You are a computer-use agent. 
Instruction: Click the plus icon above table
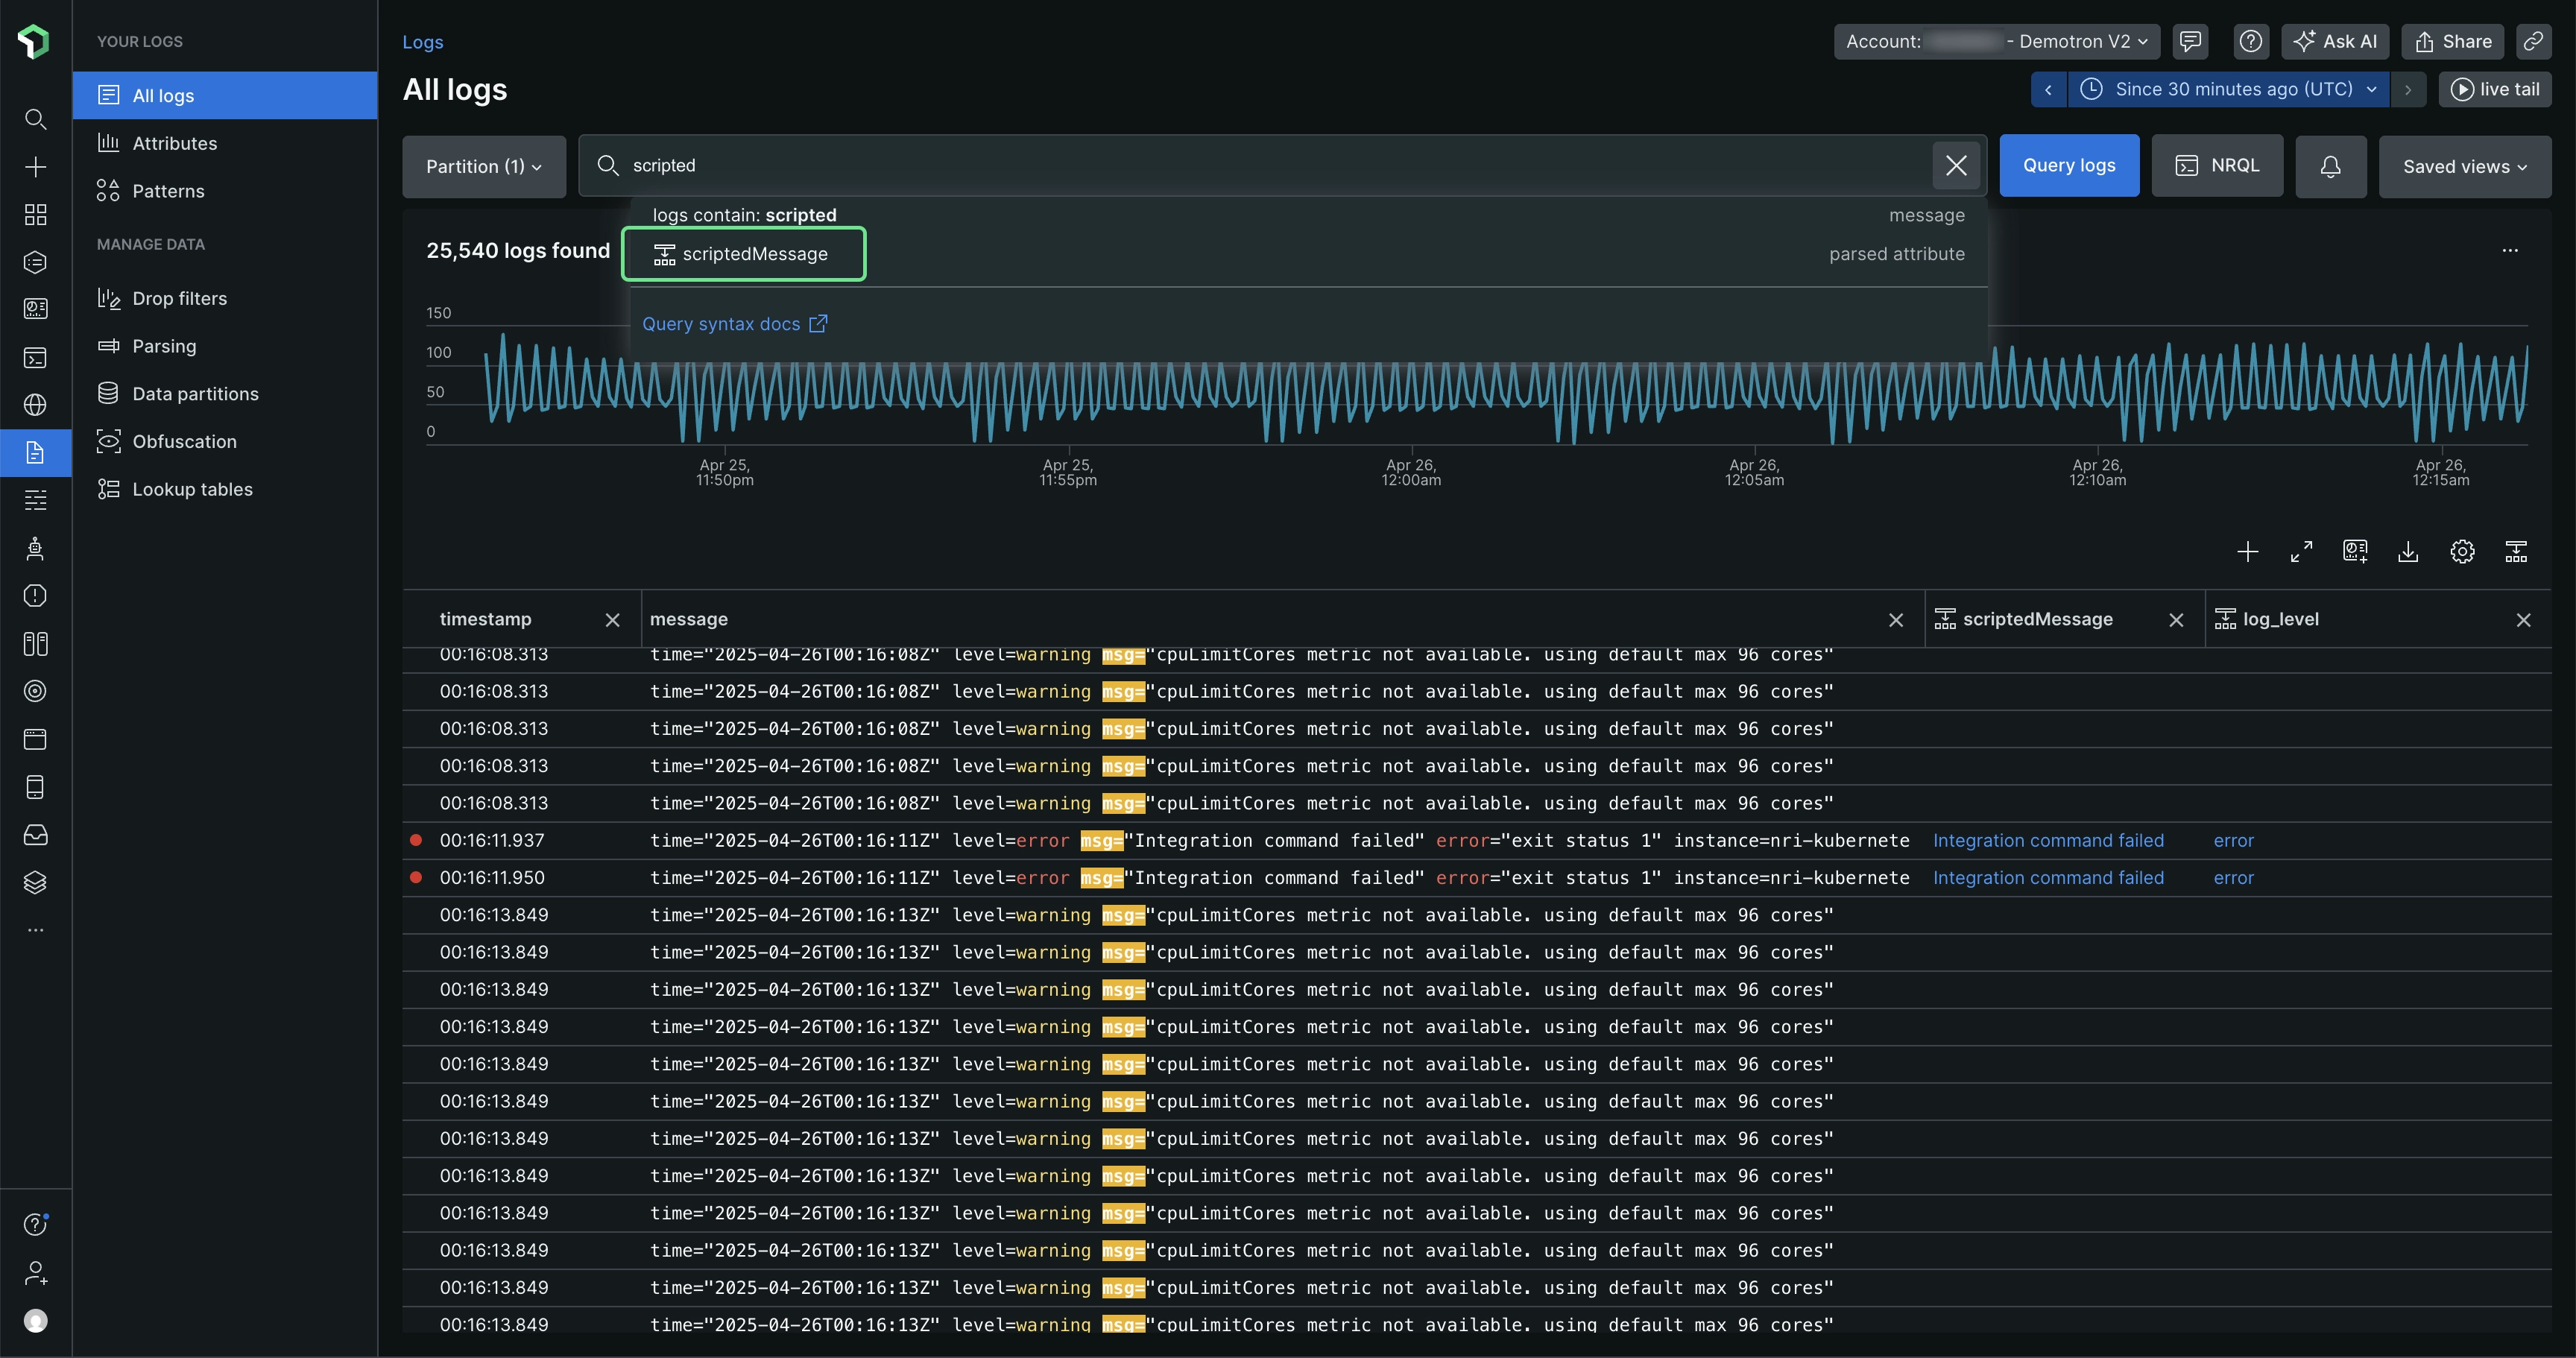2247,551
